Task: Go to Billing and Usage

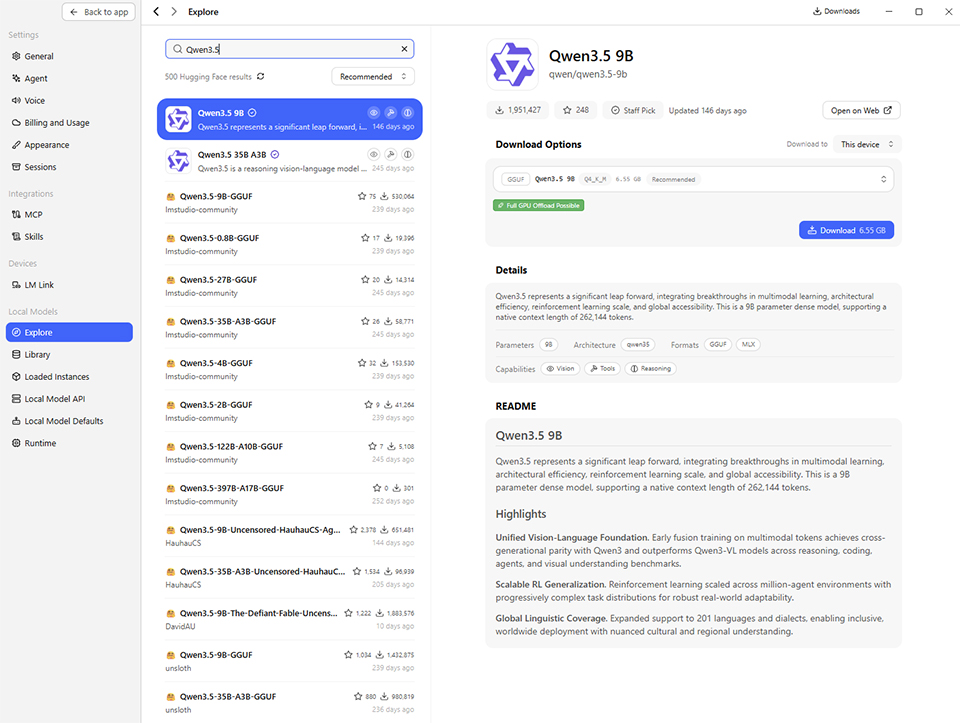Action: (x=69, y=122)
